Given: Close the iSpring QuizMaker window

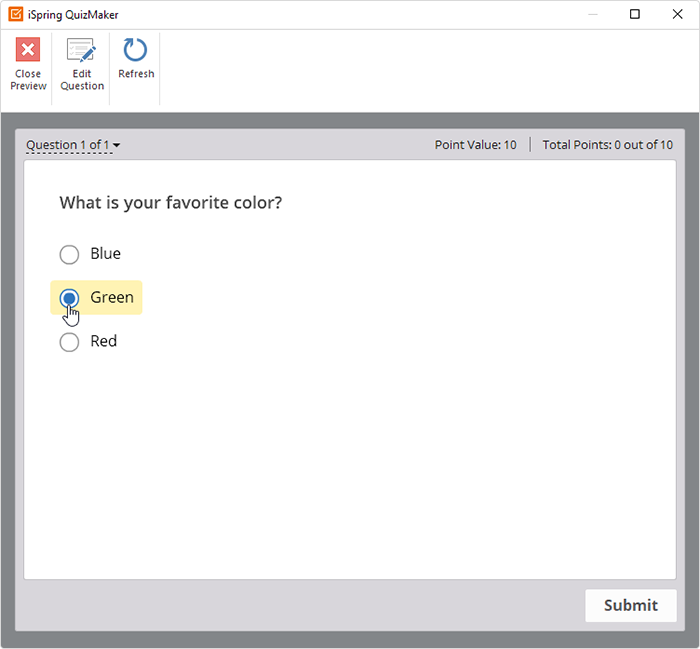Looking at the screenshot, I should (x=677, y=14).
